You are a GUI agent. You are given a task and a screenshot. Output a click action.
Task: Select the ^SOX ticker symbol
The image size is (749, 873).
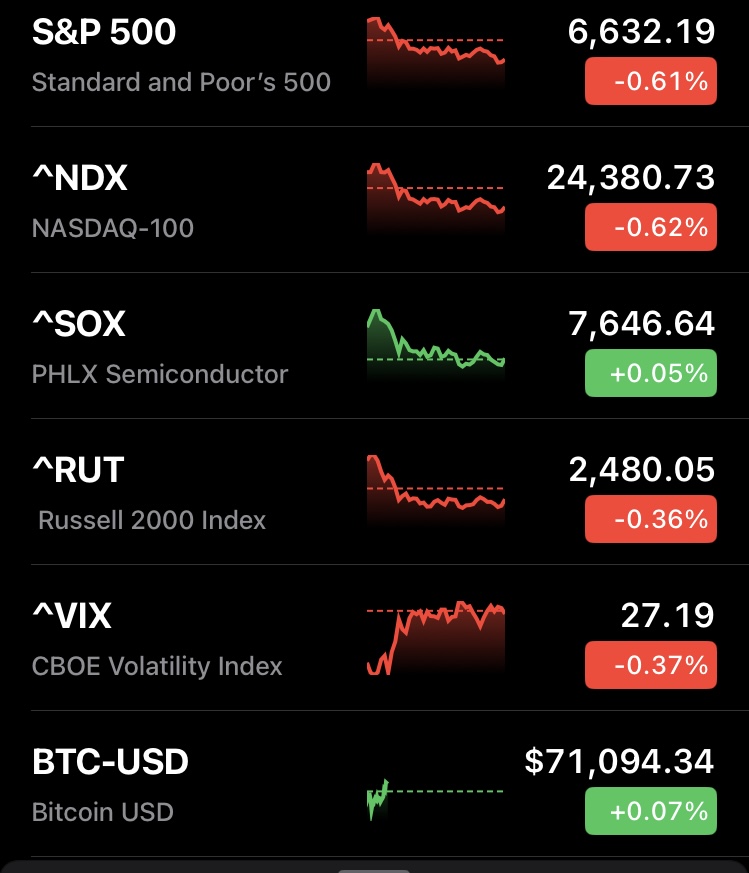point(79,325)
